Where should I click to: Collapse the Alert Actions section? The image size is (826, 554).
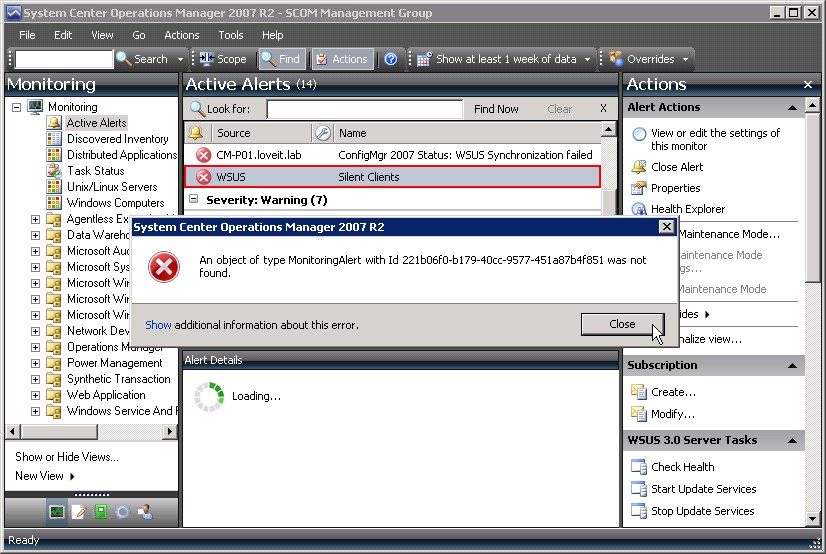(792, 107)
